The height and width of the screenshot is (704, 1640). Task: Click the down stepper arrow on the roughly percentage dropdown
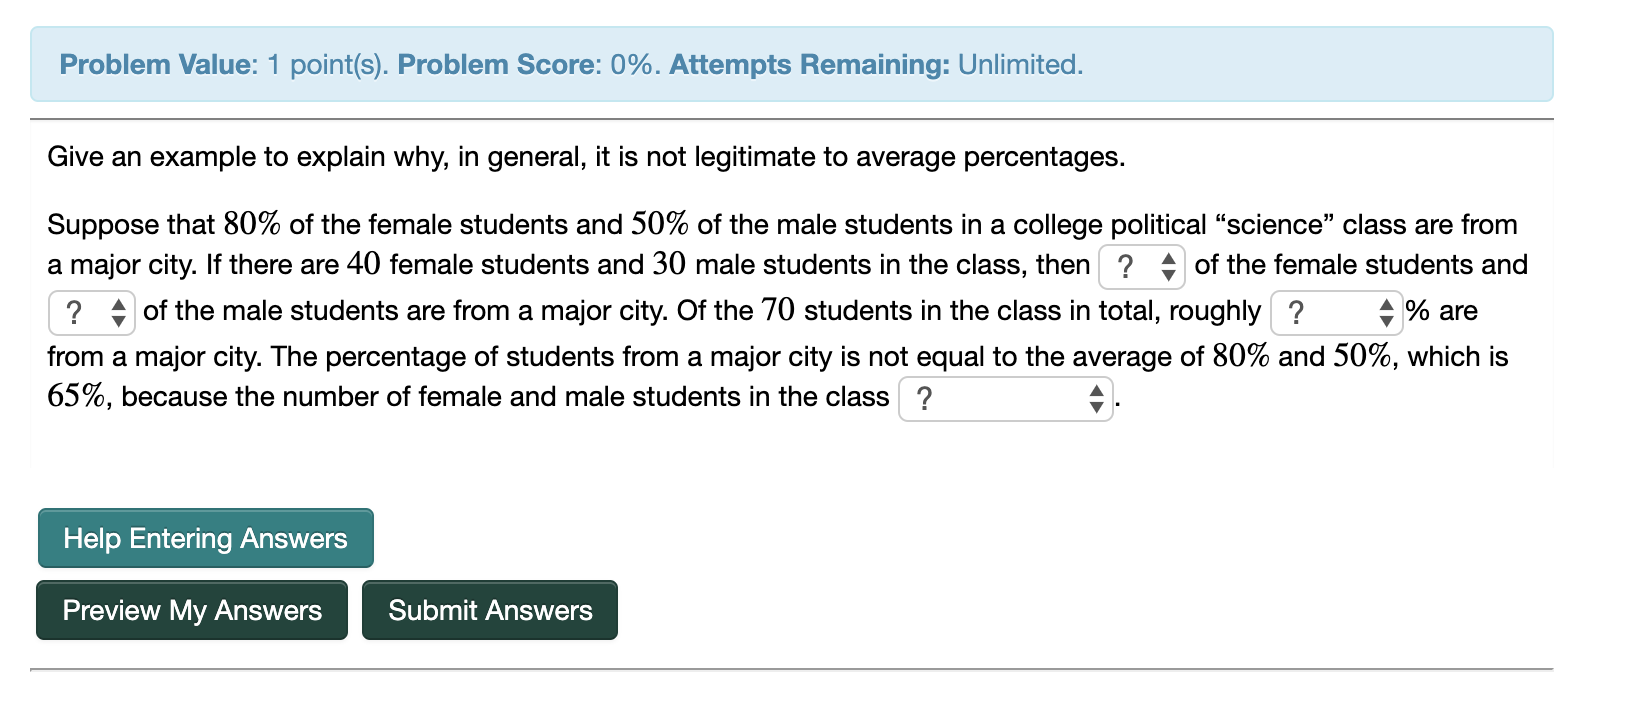pyautogui.click(x=1386, y=320)
